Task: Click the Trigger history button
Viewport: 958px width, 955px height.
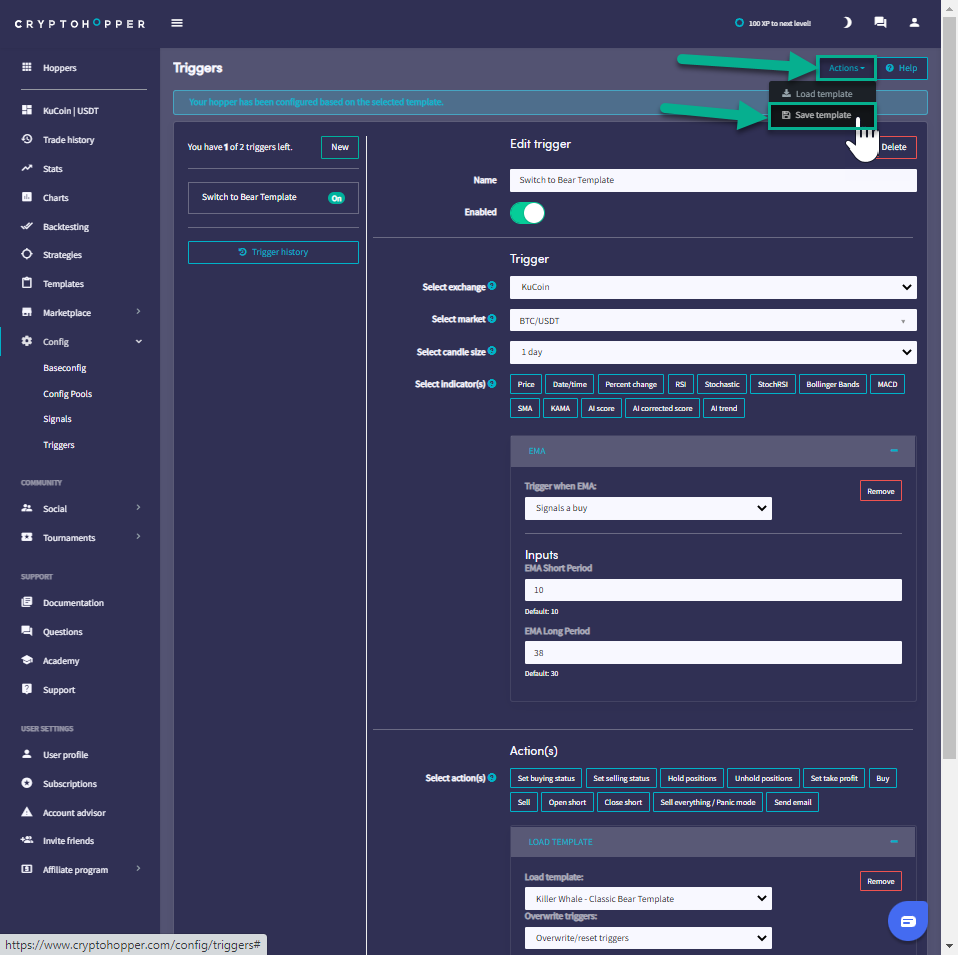Action: (x=273, y=252)
